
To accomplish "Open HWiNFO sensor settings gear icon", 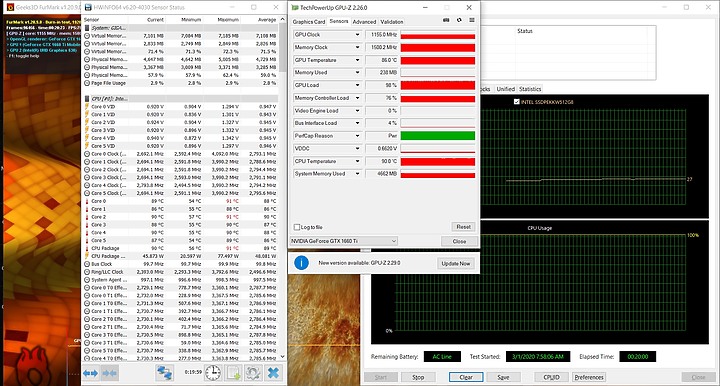I will click(x=253, y=373).
